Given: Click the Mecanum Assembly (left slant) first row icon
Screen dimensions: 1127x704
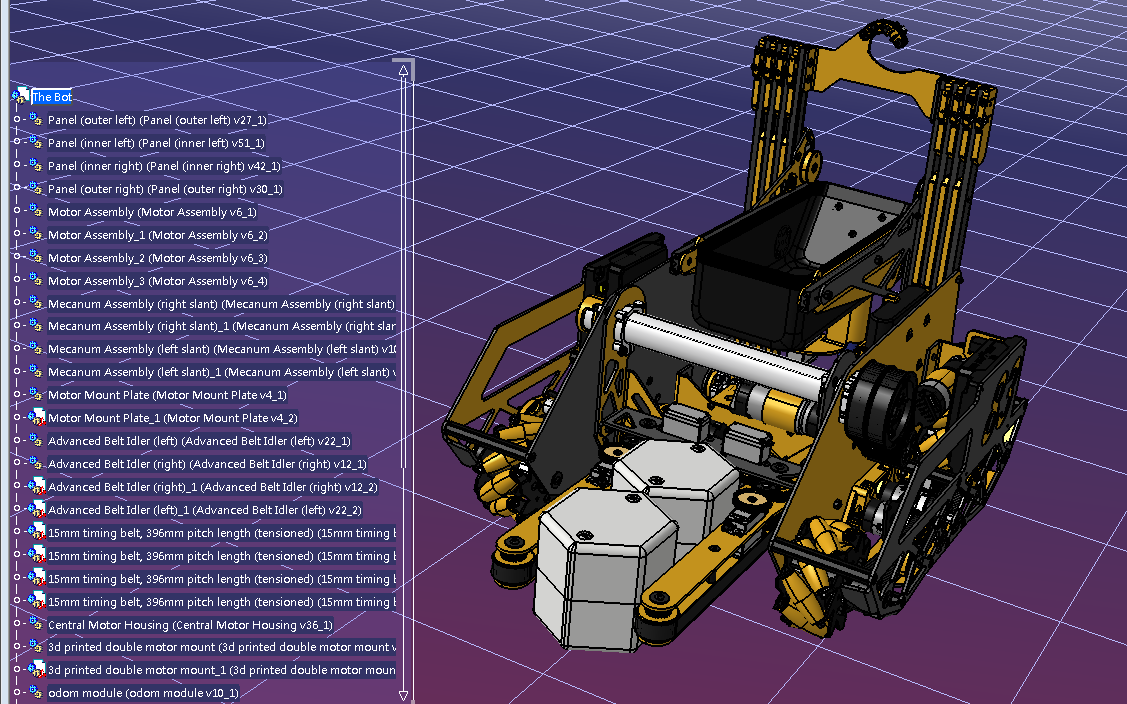Looking at the screenshot, I should 35,349.
